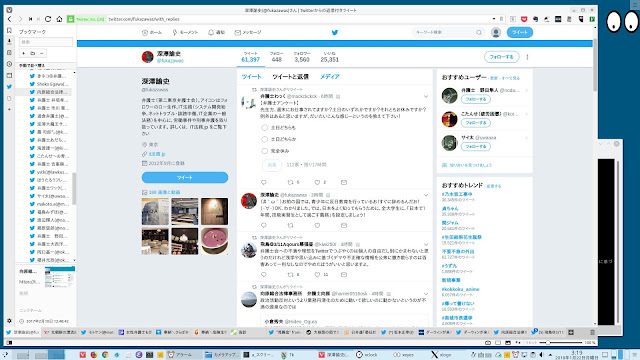Open pink bowl media thumbnail
The height and width of the screenshot is (360, 640).
click(x=214, y=241)
